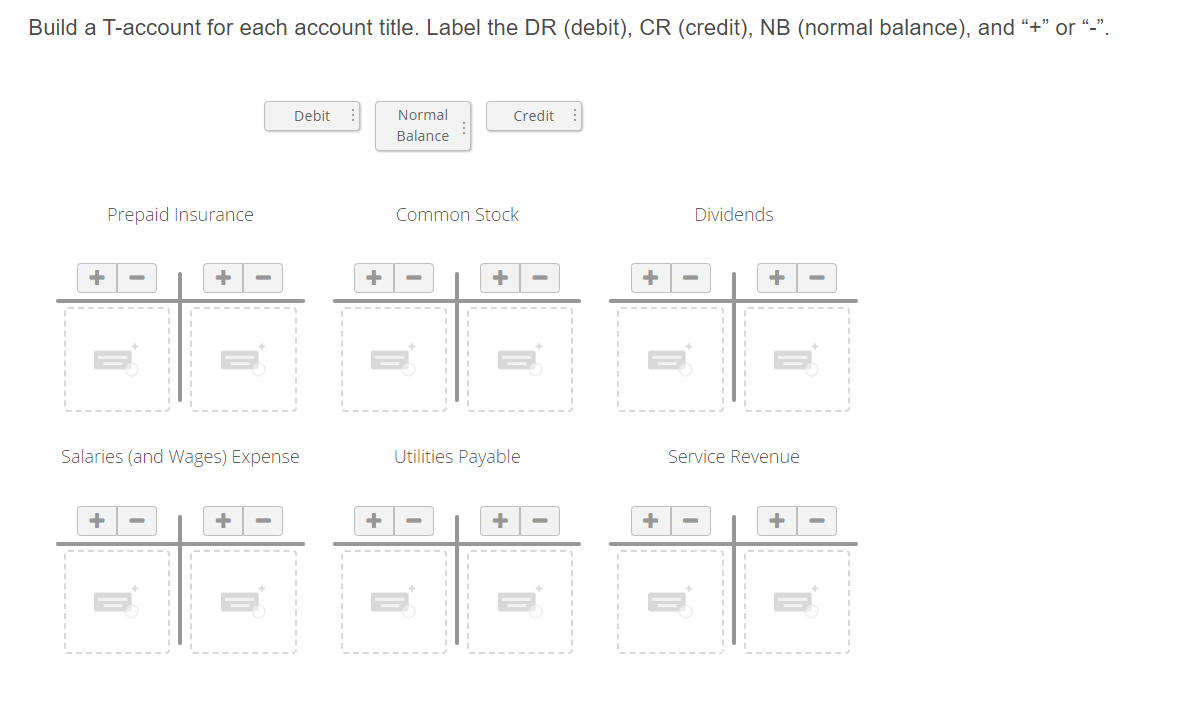Click the plus sign on Utilities Payable right side
The image size is (1201, 723).
pos(500,520)
